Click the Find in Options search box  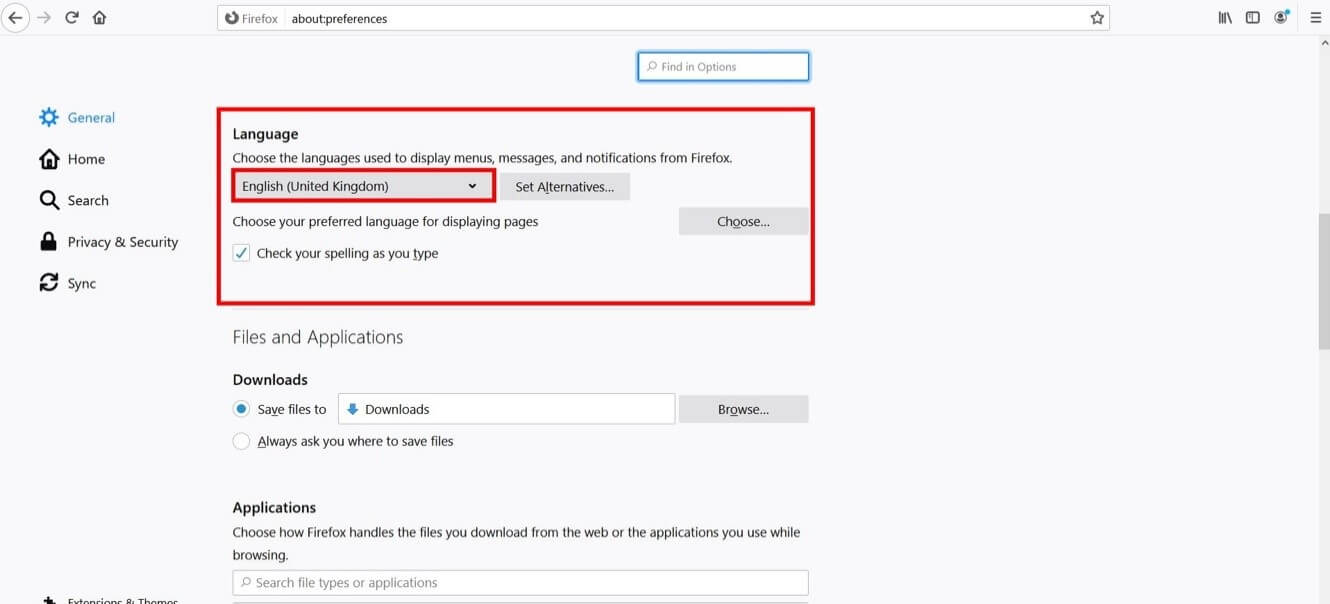[723, 67]
